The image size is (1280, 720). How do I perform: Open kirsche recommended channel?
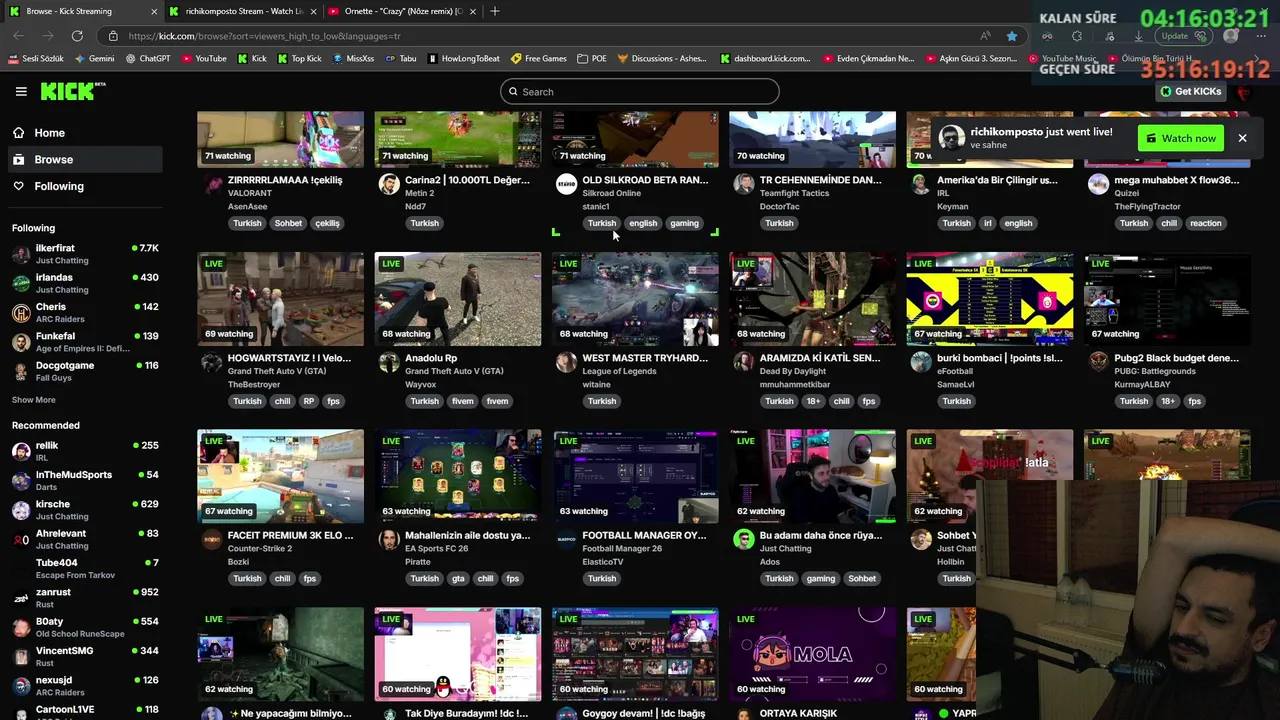(x=85, y=510)
